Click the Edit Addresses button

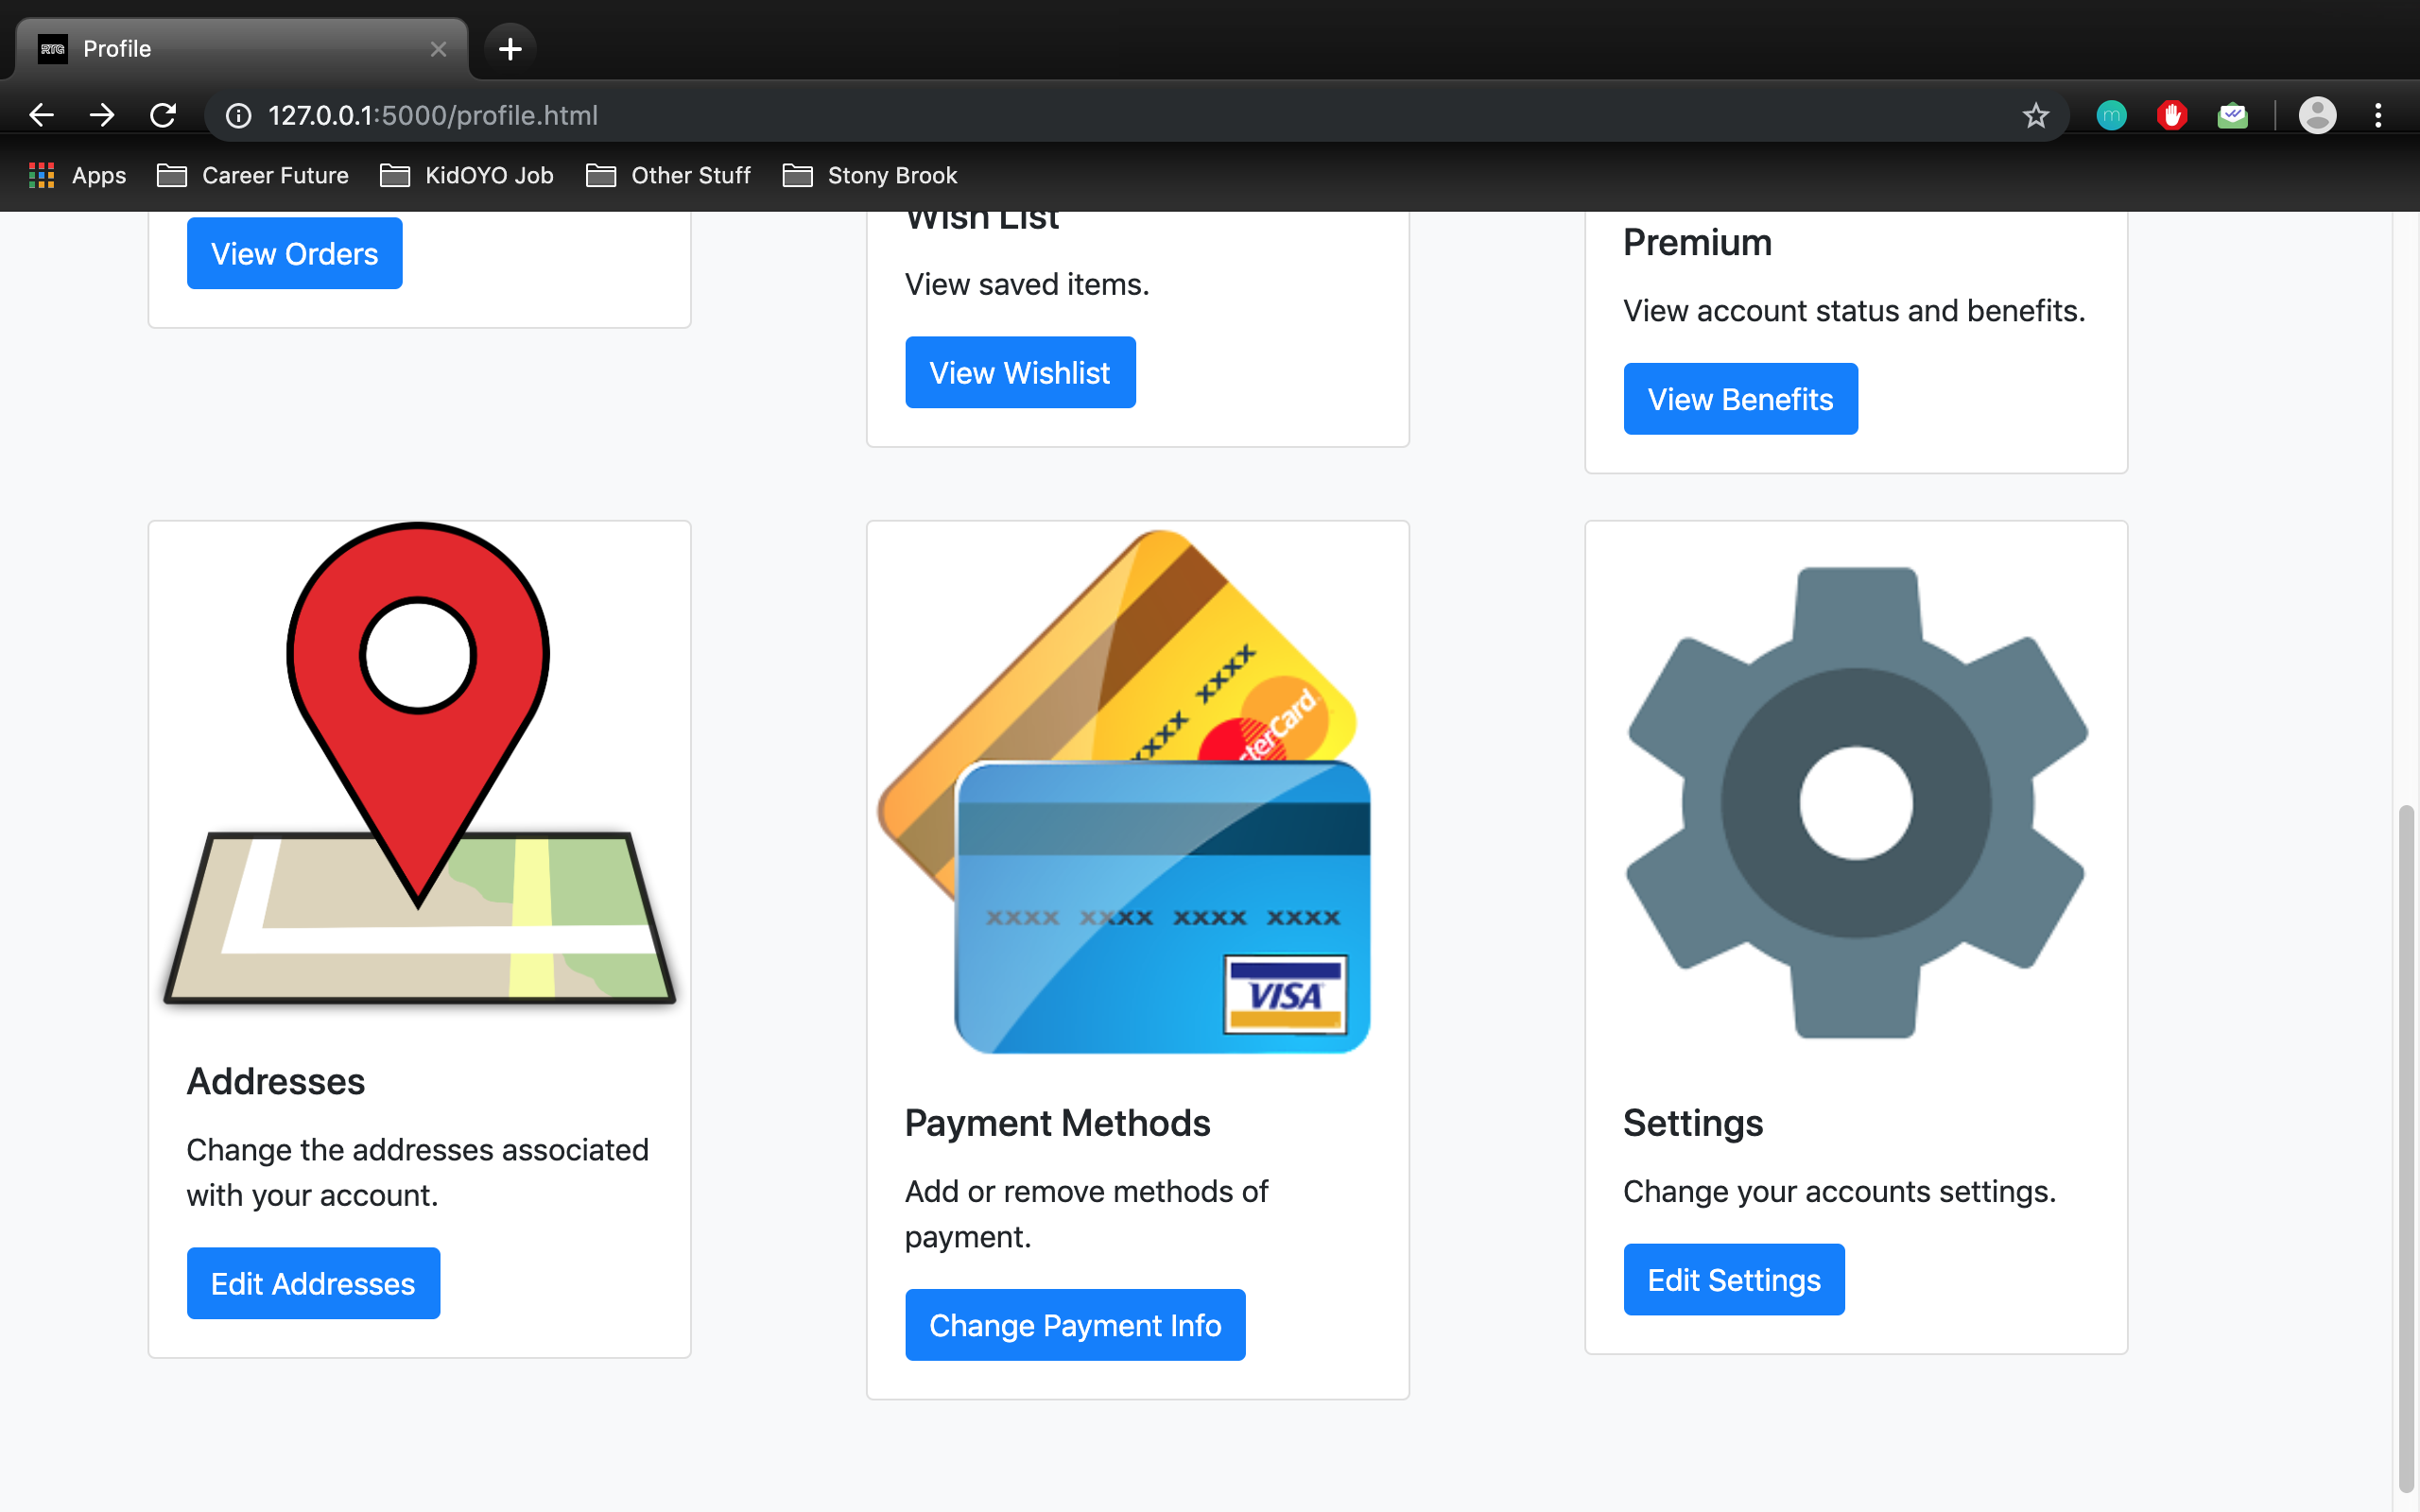[313, 1283]
